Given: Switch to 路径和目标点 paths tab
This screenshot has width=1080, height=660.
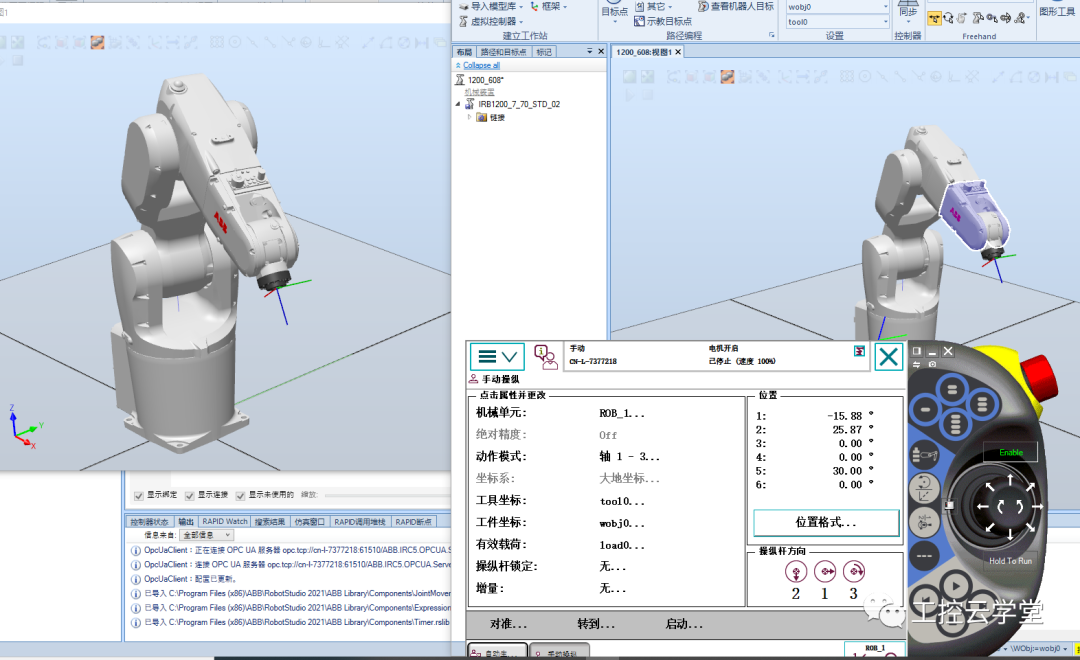Looking at the screenshot, I should click(x=503, y=52).
